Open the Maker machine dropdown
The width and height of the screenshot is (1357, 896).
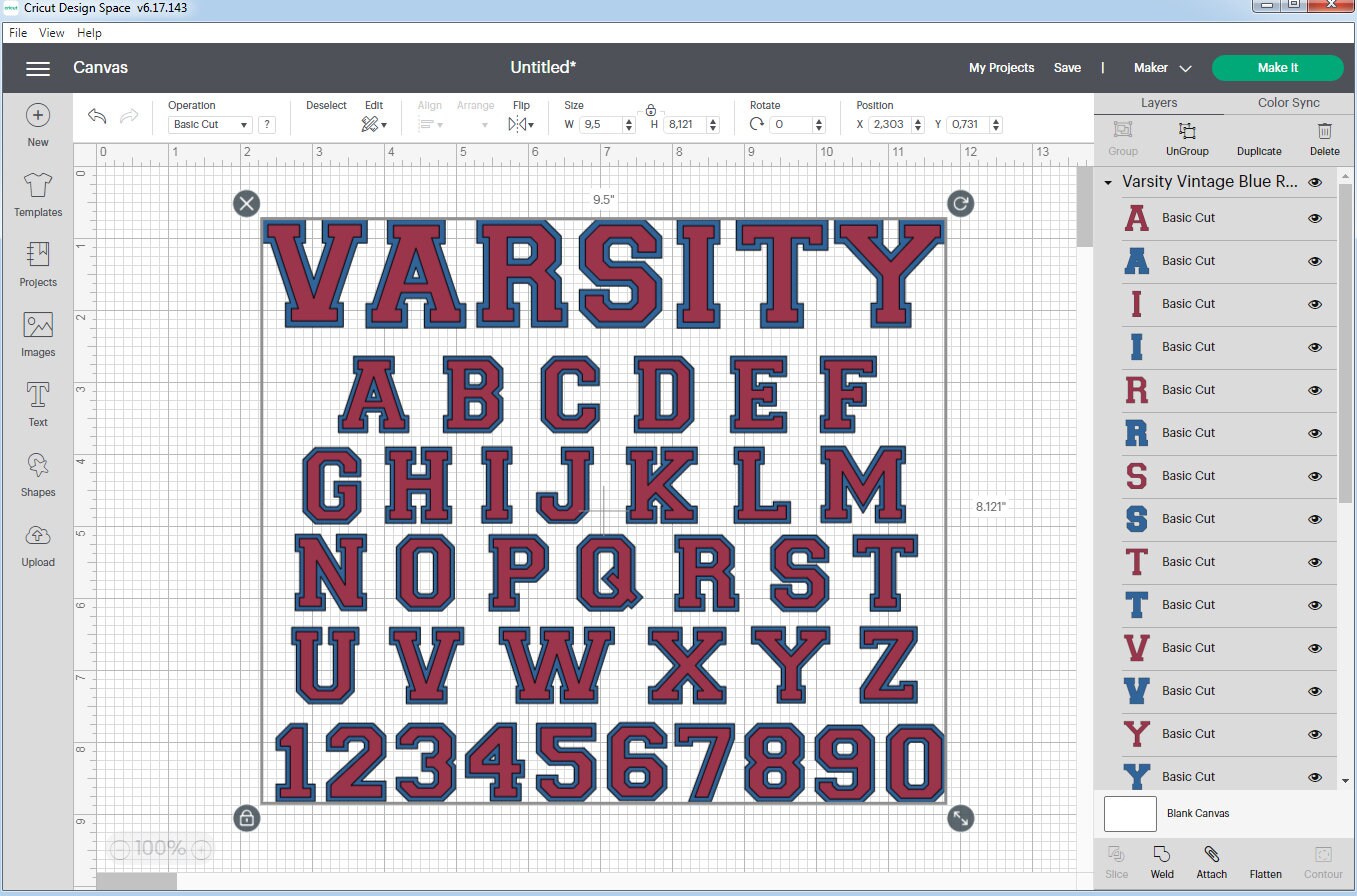click(x=1161, y=67)
